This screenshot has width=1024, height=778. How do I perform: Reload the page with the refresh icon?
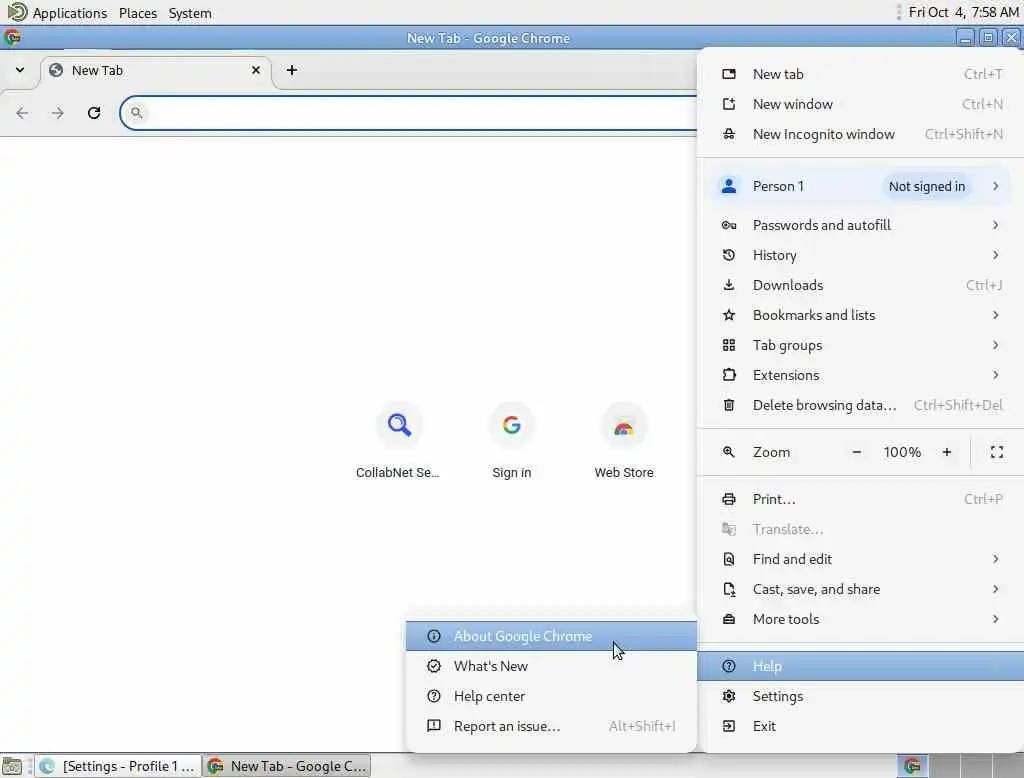pyautogui.click(x=94, y=113)
